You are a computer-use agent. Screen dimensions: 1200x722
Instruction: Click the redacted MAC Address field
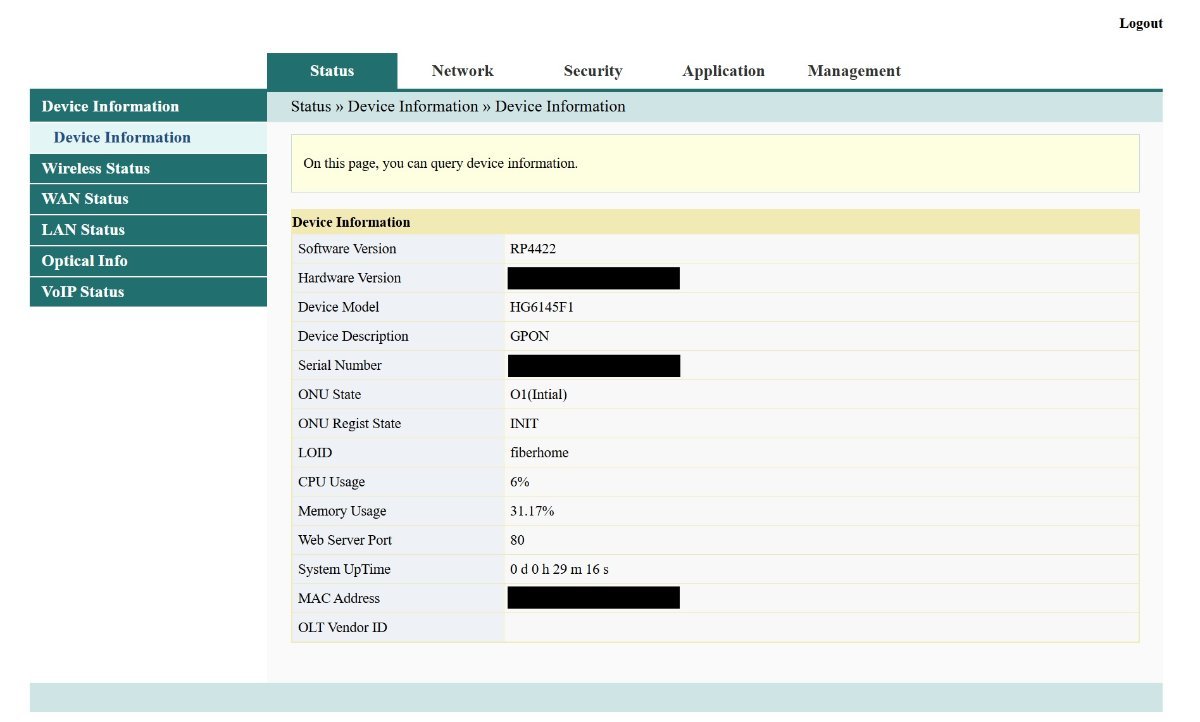pos(593,598)
